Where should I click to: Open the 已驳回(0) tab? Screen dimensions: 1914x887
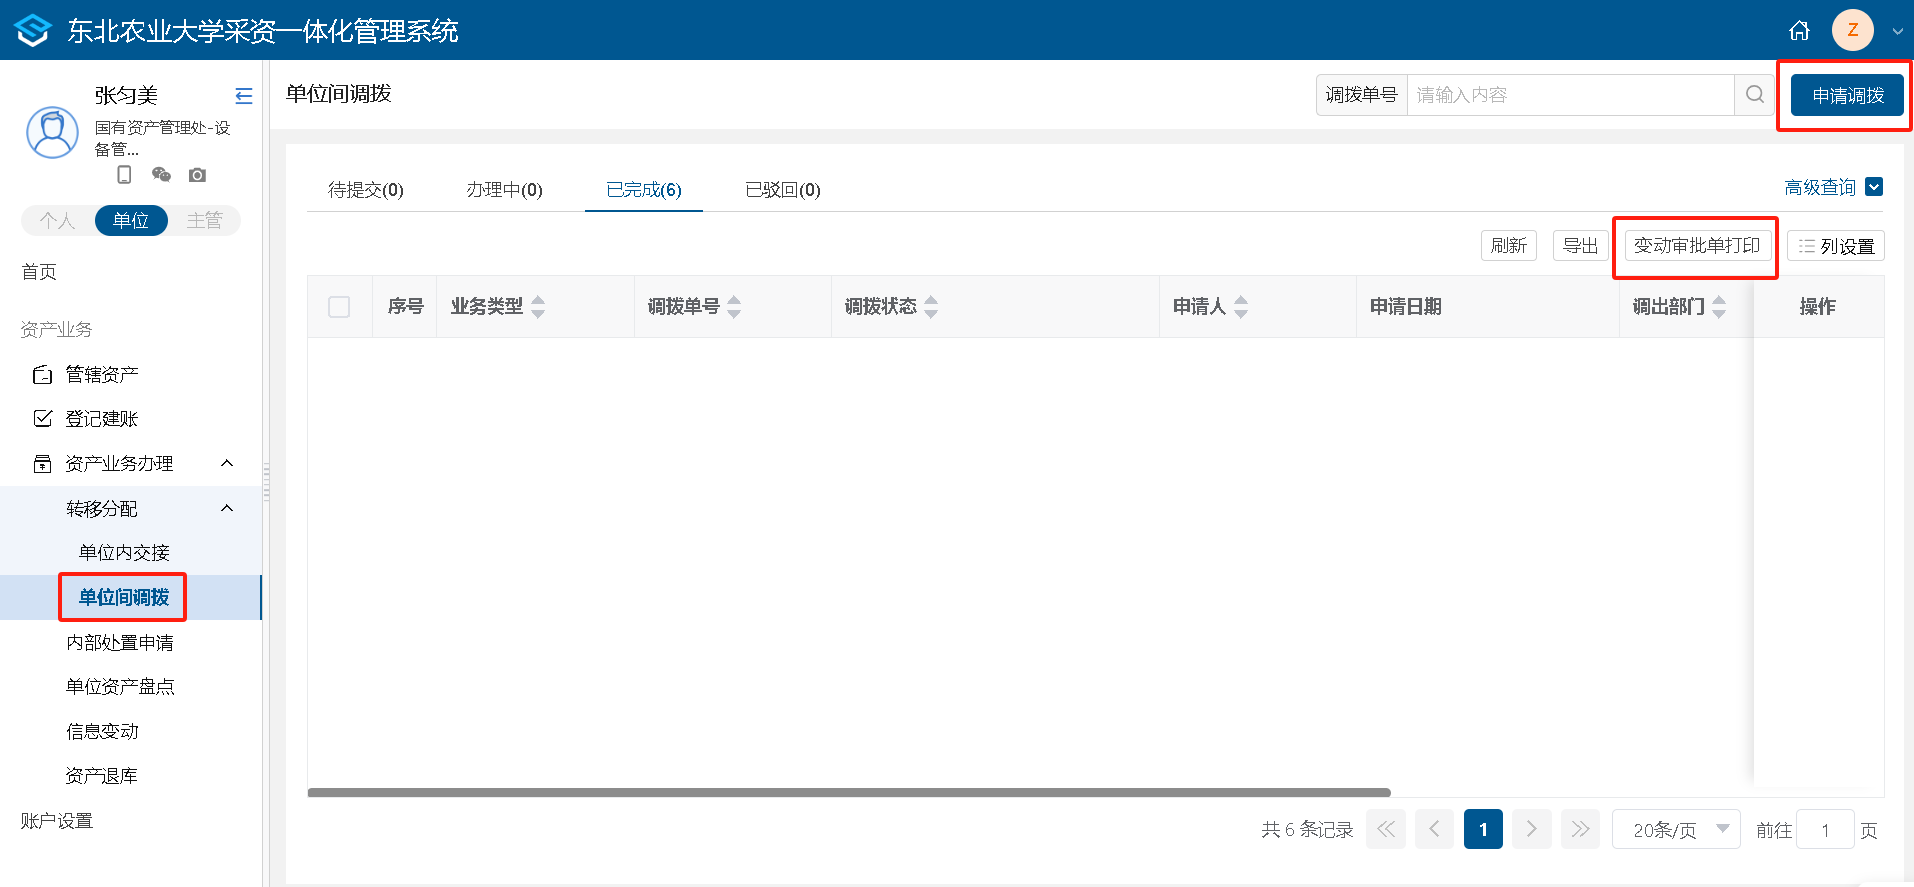pos(782,190)
